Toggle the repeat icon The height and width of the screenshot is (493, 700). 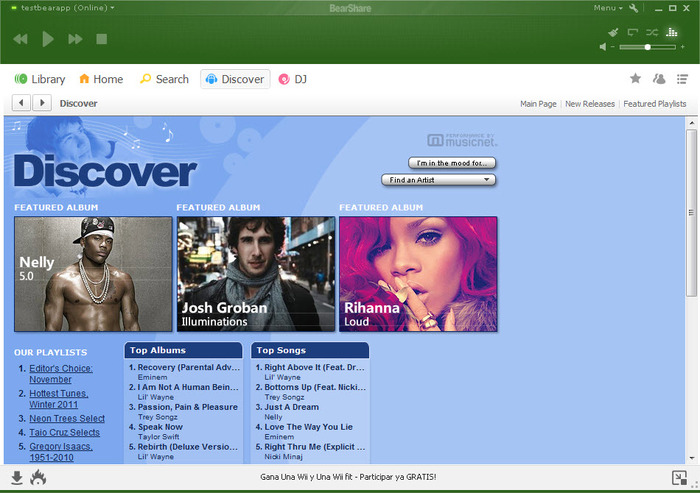click(x=633, y=32)
